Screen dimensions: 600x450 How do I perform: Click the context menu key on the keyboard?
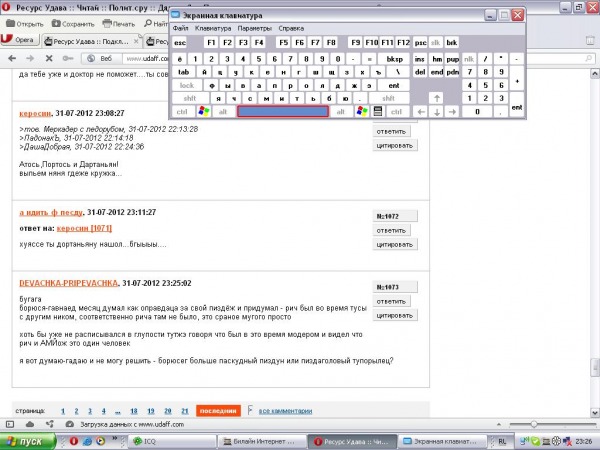pos(378,112)
